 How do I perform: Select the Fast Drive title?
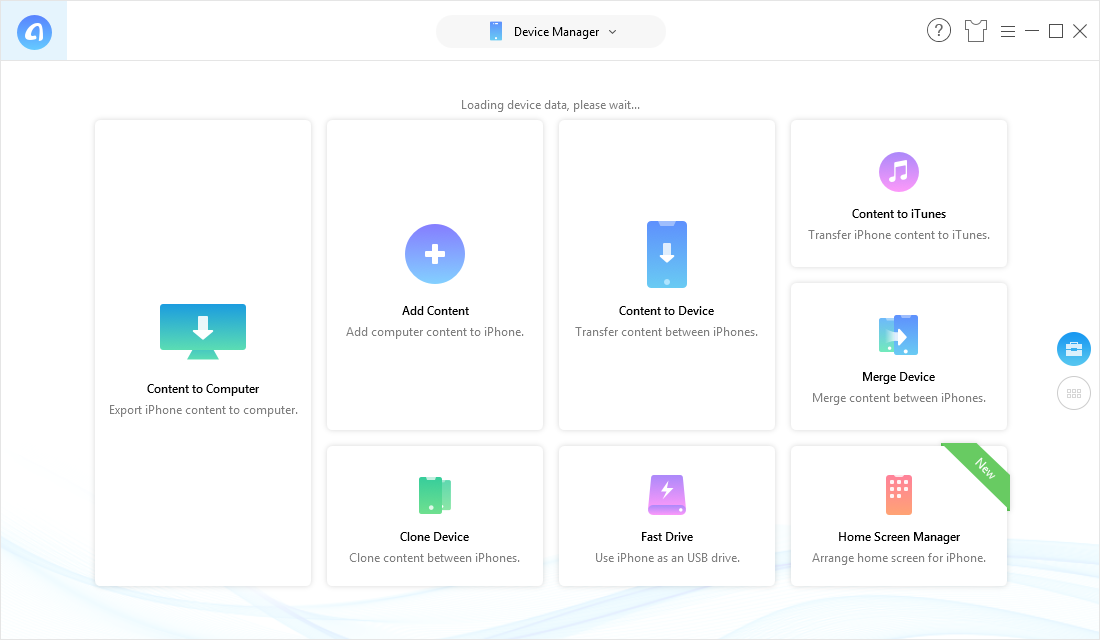click(666, 537)
